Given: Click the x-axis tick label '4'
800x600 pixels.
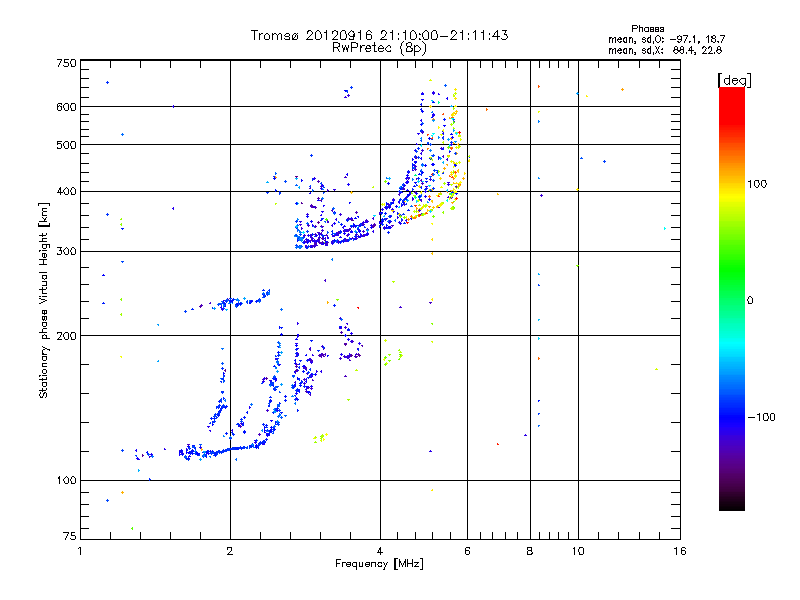Looking at the screenshot, I should point(380,551).
